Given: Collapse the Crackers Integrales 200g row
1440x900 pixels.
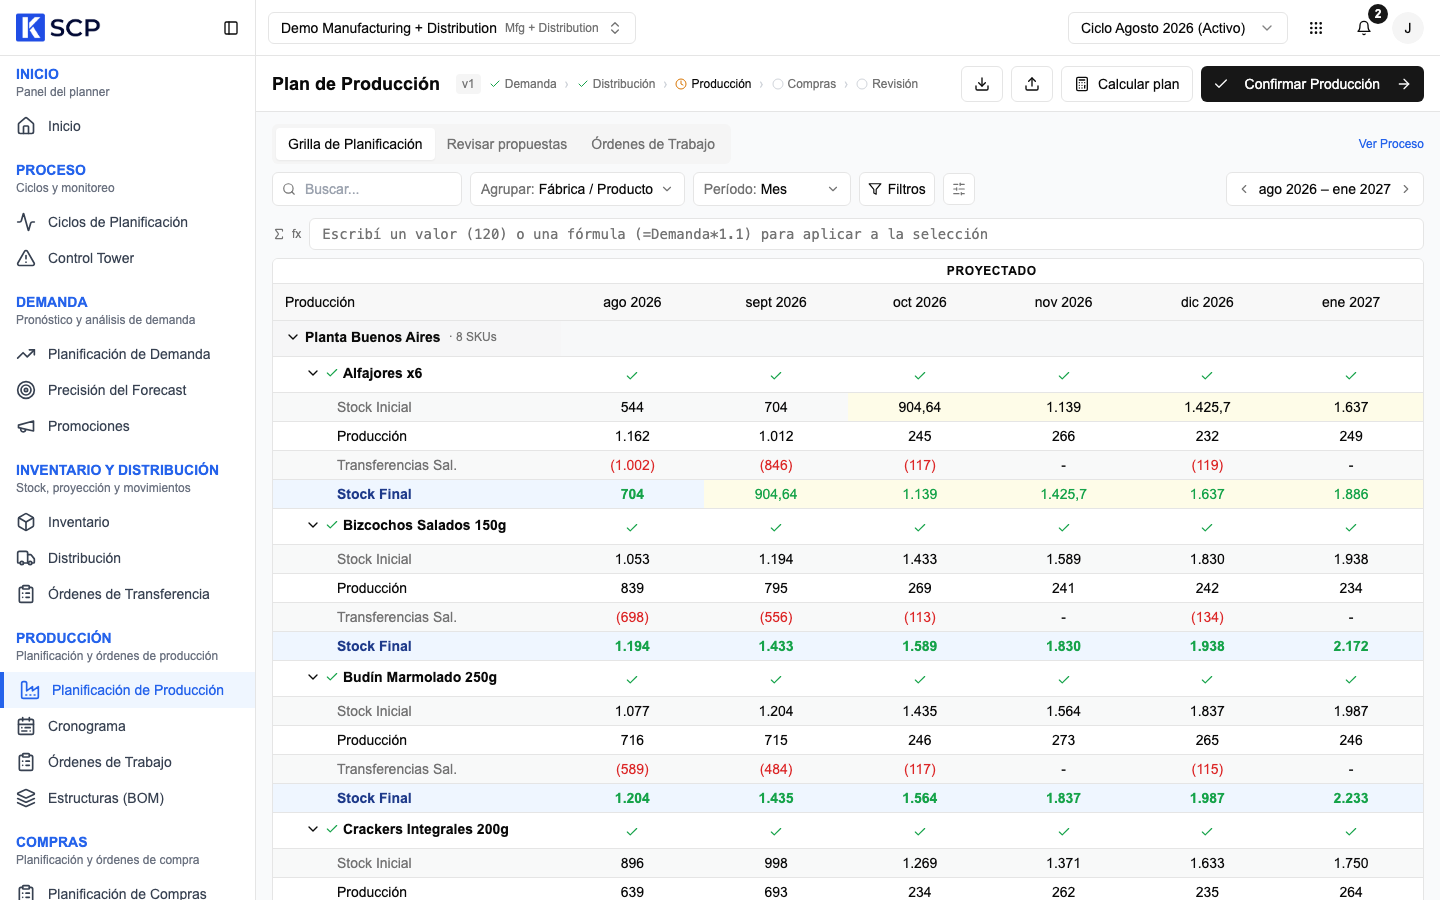Looking at the screenshot, I should (313, 829).
